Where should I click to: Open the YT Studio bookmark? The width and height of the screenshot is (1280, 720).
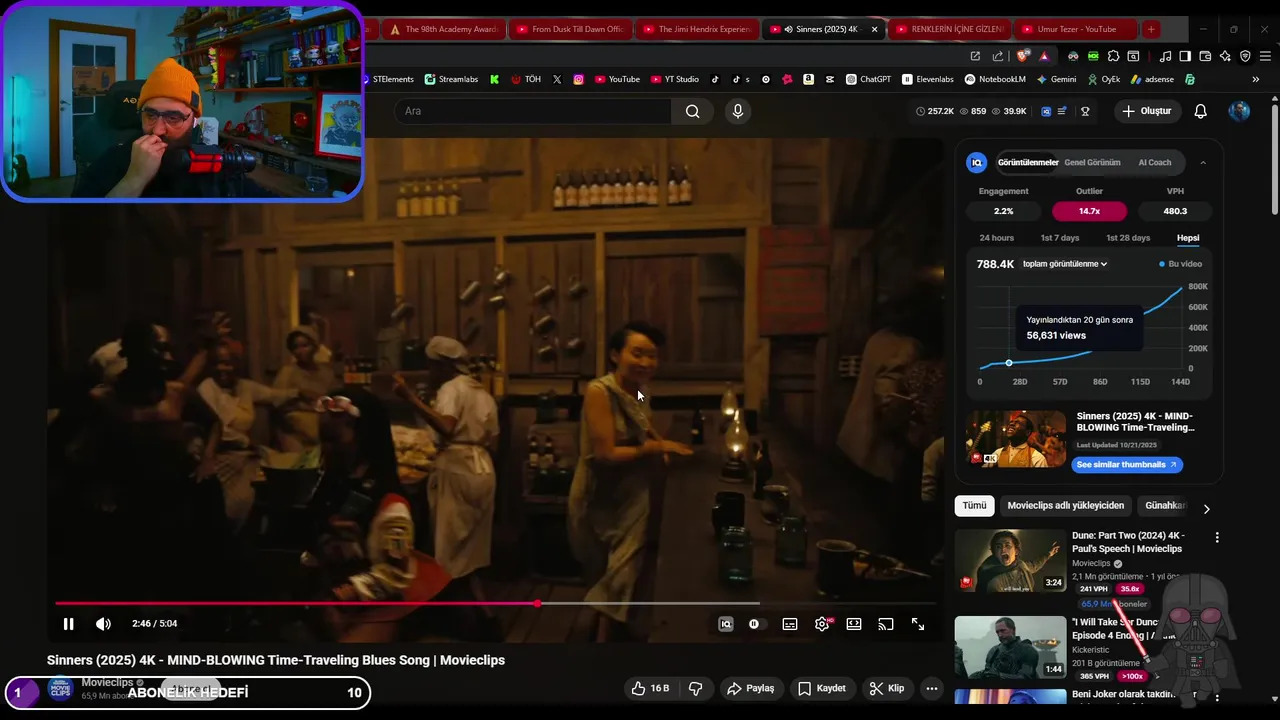[675, 79]
